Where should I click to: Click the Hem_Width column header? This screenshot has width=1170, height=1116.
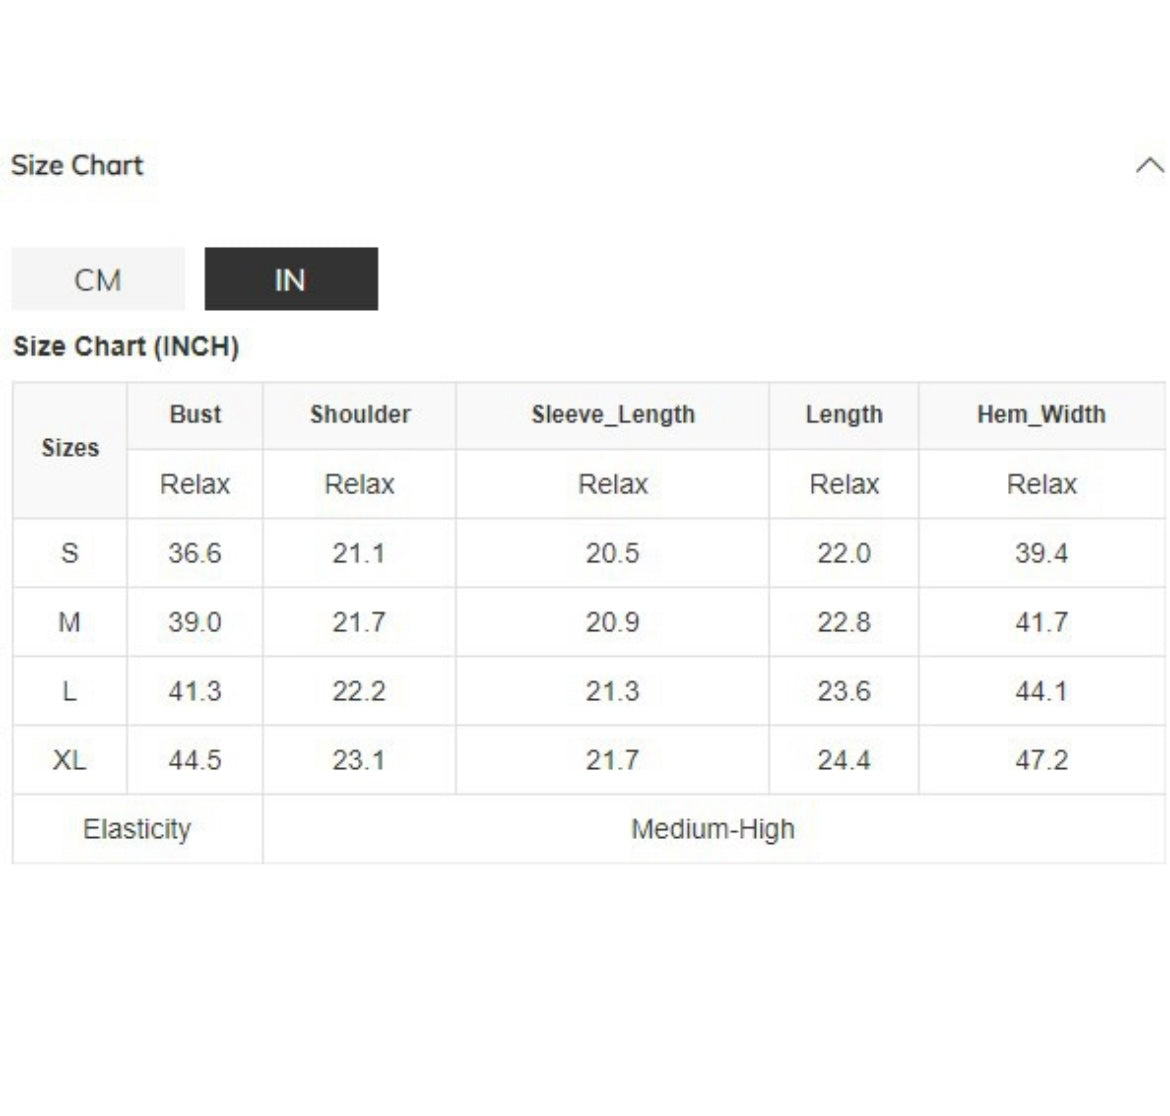tap(1041, 414)
